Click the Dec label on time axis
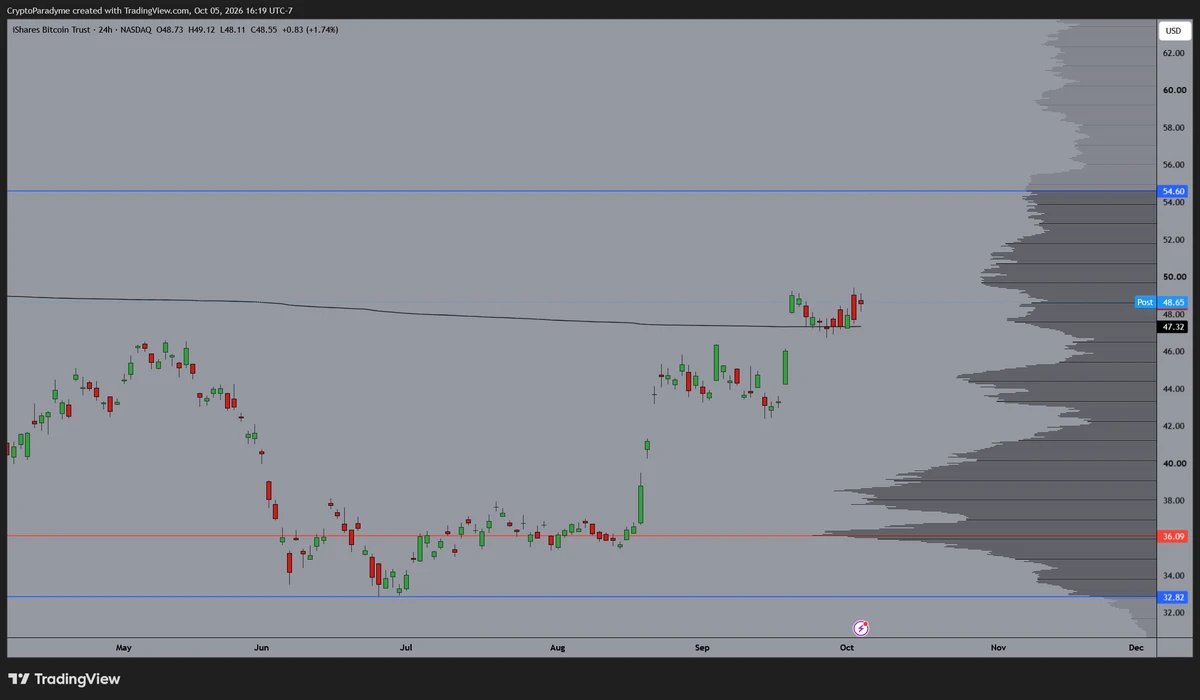Image resolution: width=1200 pixels, height=700 pixels. pyautogui.click(x=1136, y=647)
